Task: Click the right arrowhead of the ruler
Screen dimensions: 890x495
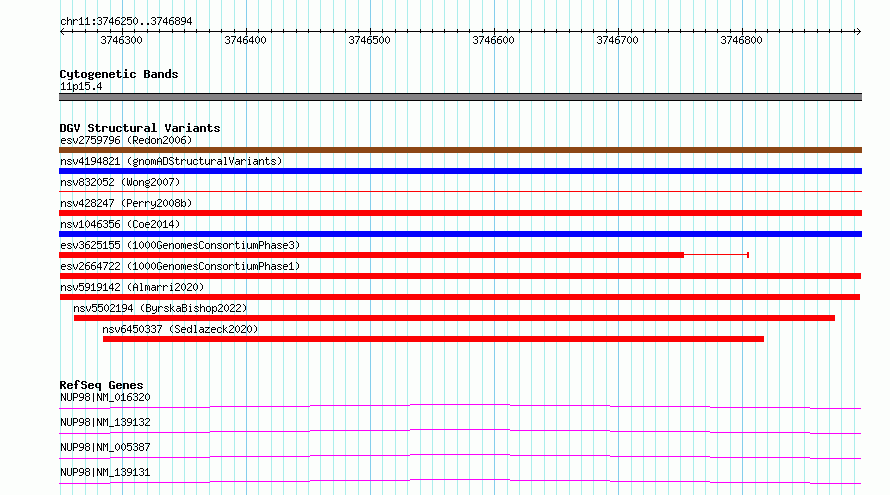Action: point(858,31)
